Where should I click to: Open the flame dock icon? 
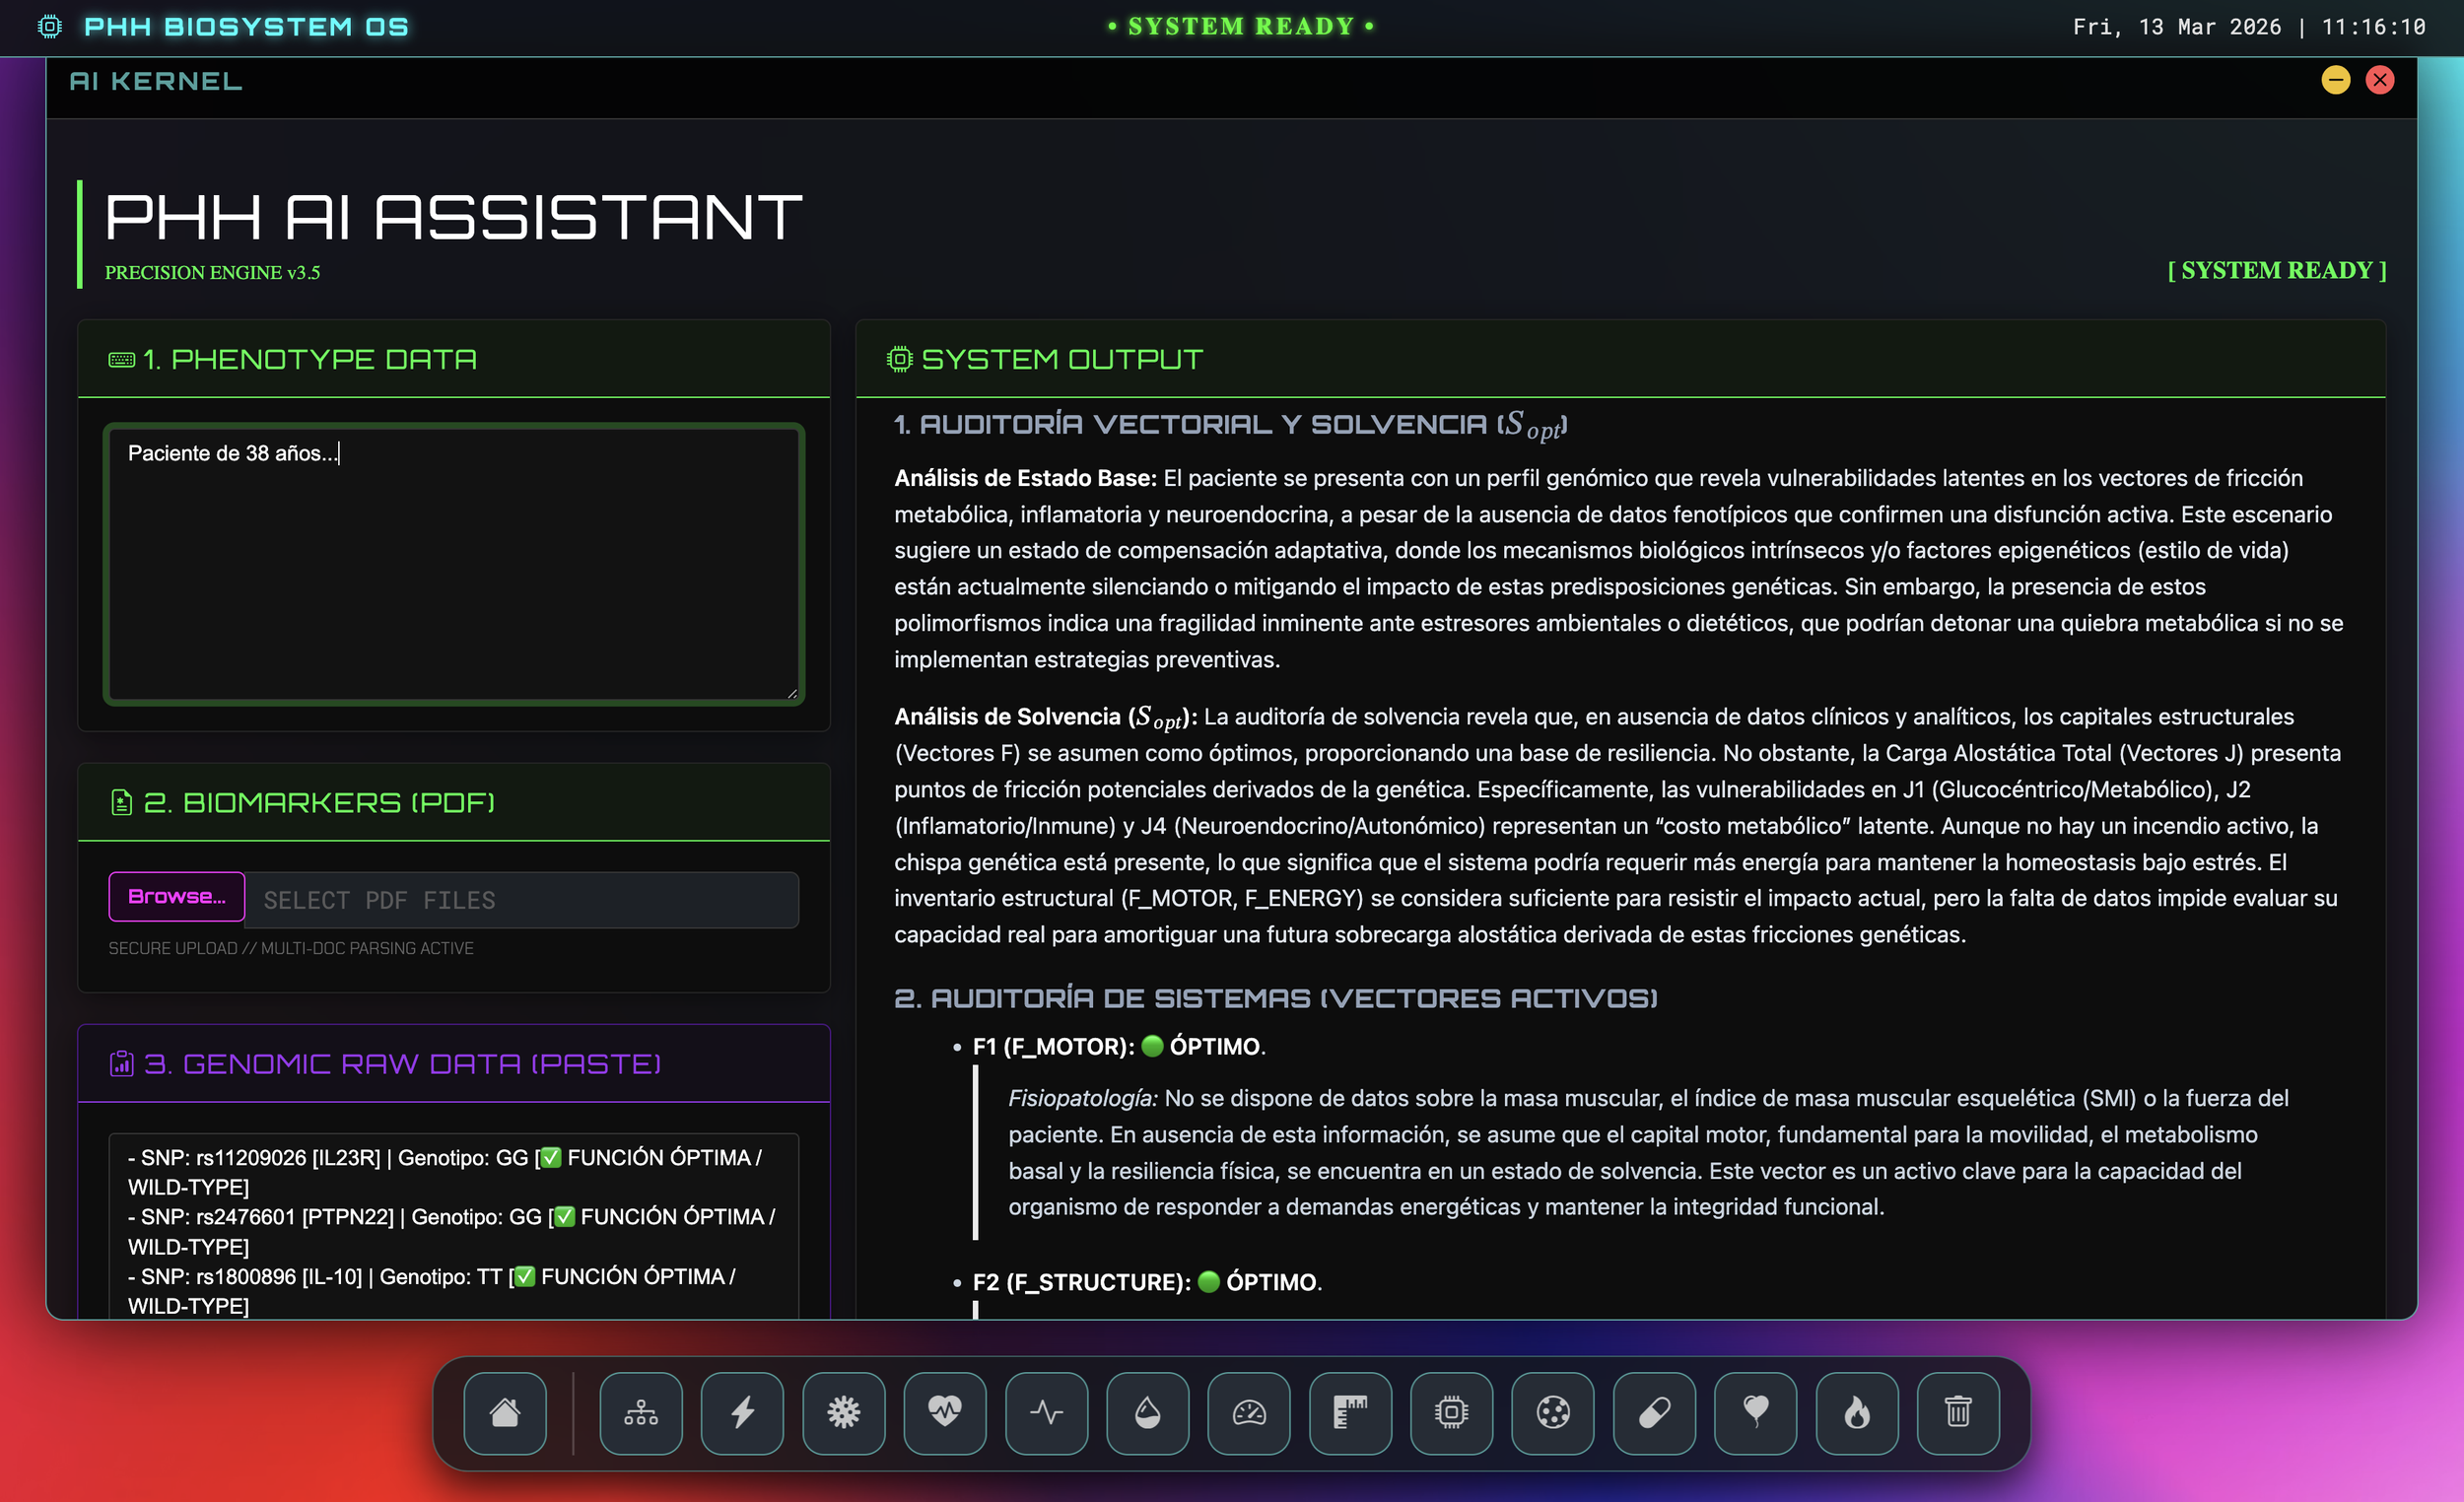click(1857, 1412)
